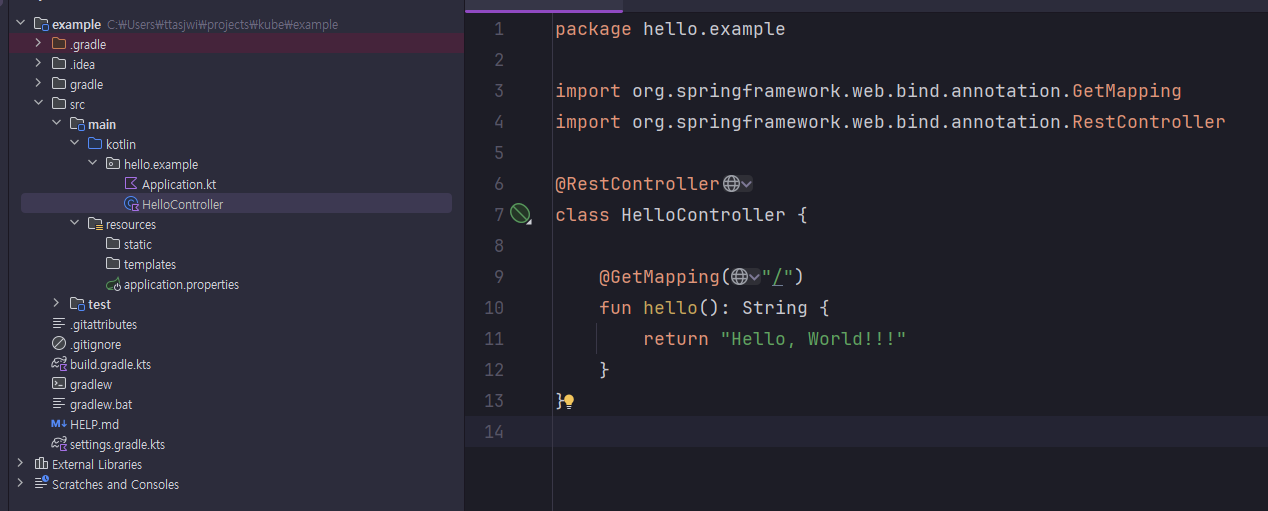This screenshot has width=1268, height=511.
Task: Click the templates folder icon
Action: pyautogui.click(x=113, y=264)
